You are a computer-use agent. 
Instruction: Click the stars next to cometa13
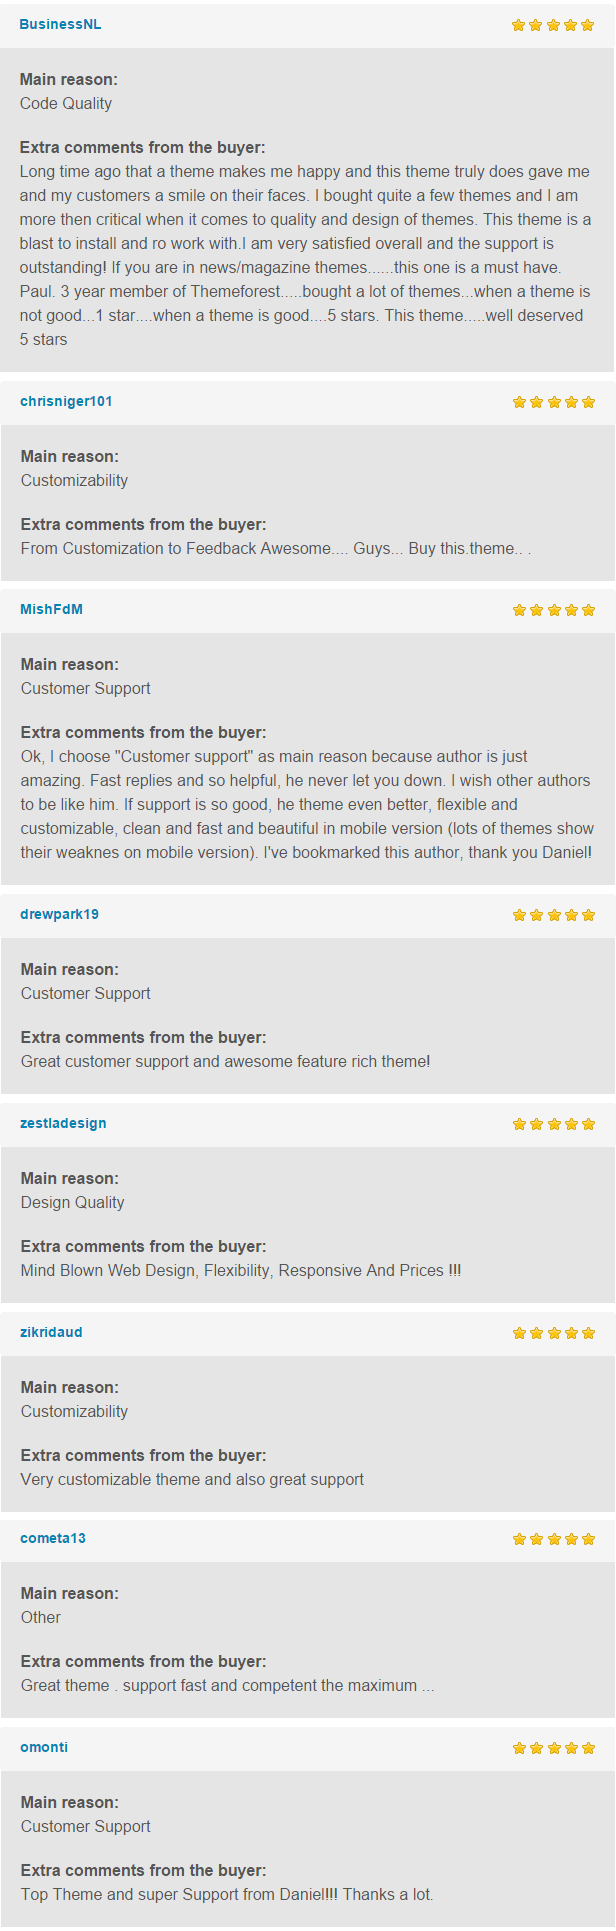click(554, 1539)
